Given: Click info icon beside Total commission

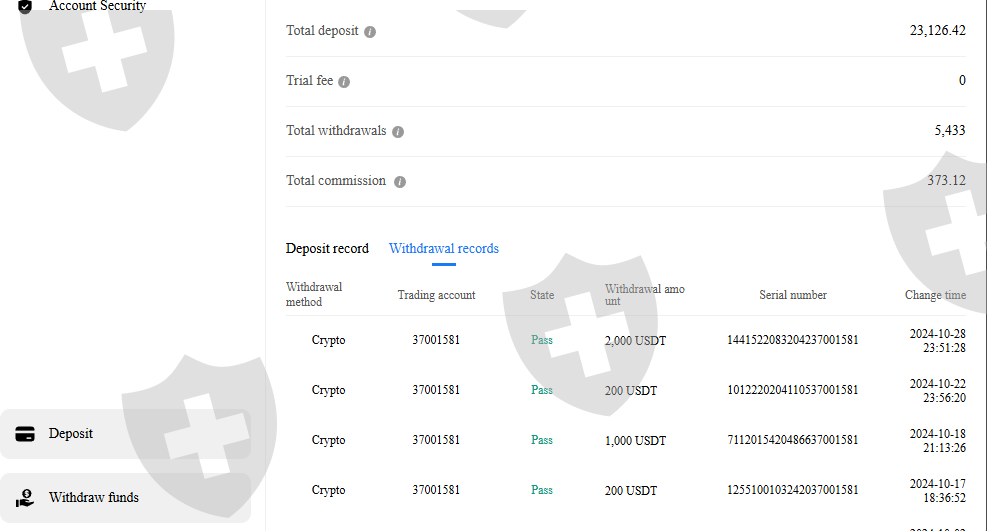Looking at the screenshot, I should tap(400, 182).
